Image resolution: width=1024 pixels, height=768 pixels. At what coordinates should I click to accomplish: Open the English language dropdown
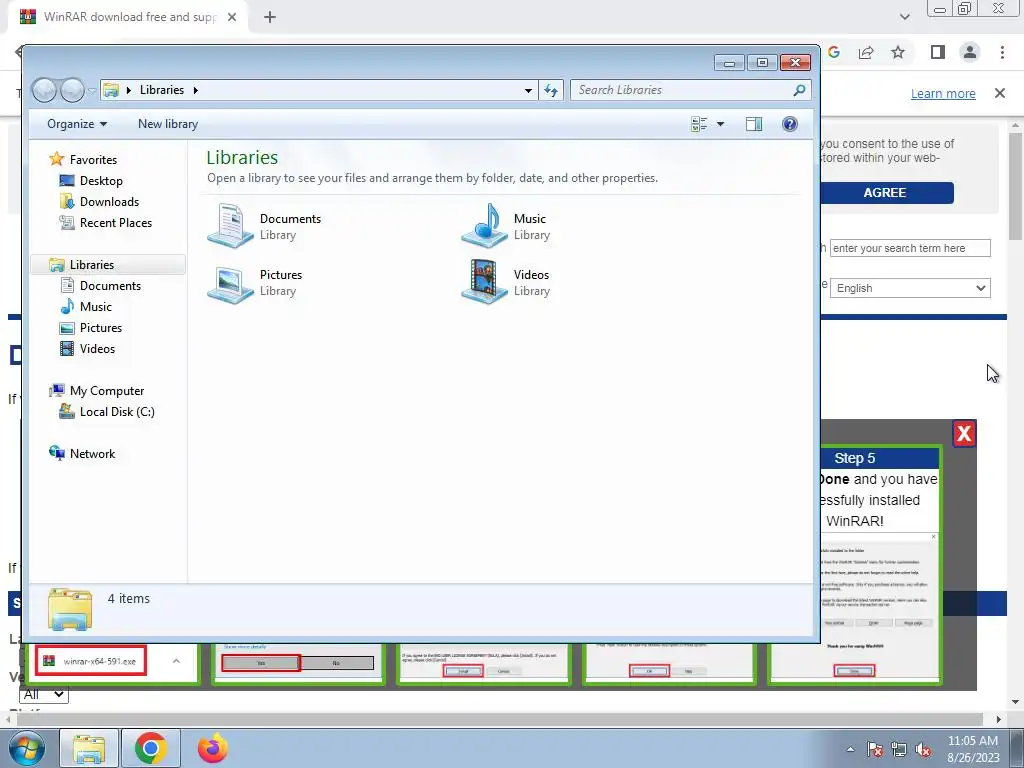coord(910,288)
